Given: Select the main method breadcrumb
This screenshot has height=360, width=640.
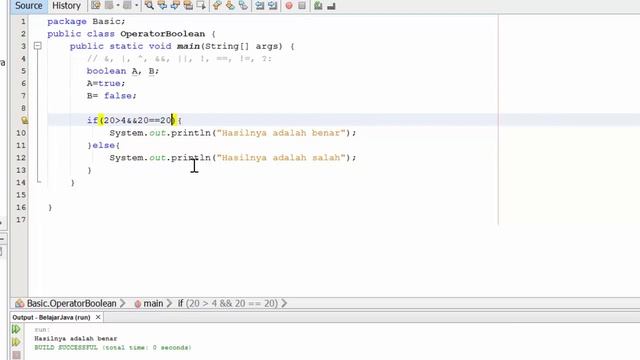Looking at the screenshot, I should (x=153, y=303).
